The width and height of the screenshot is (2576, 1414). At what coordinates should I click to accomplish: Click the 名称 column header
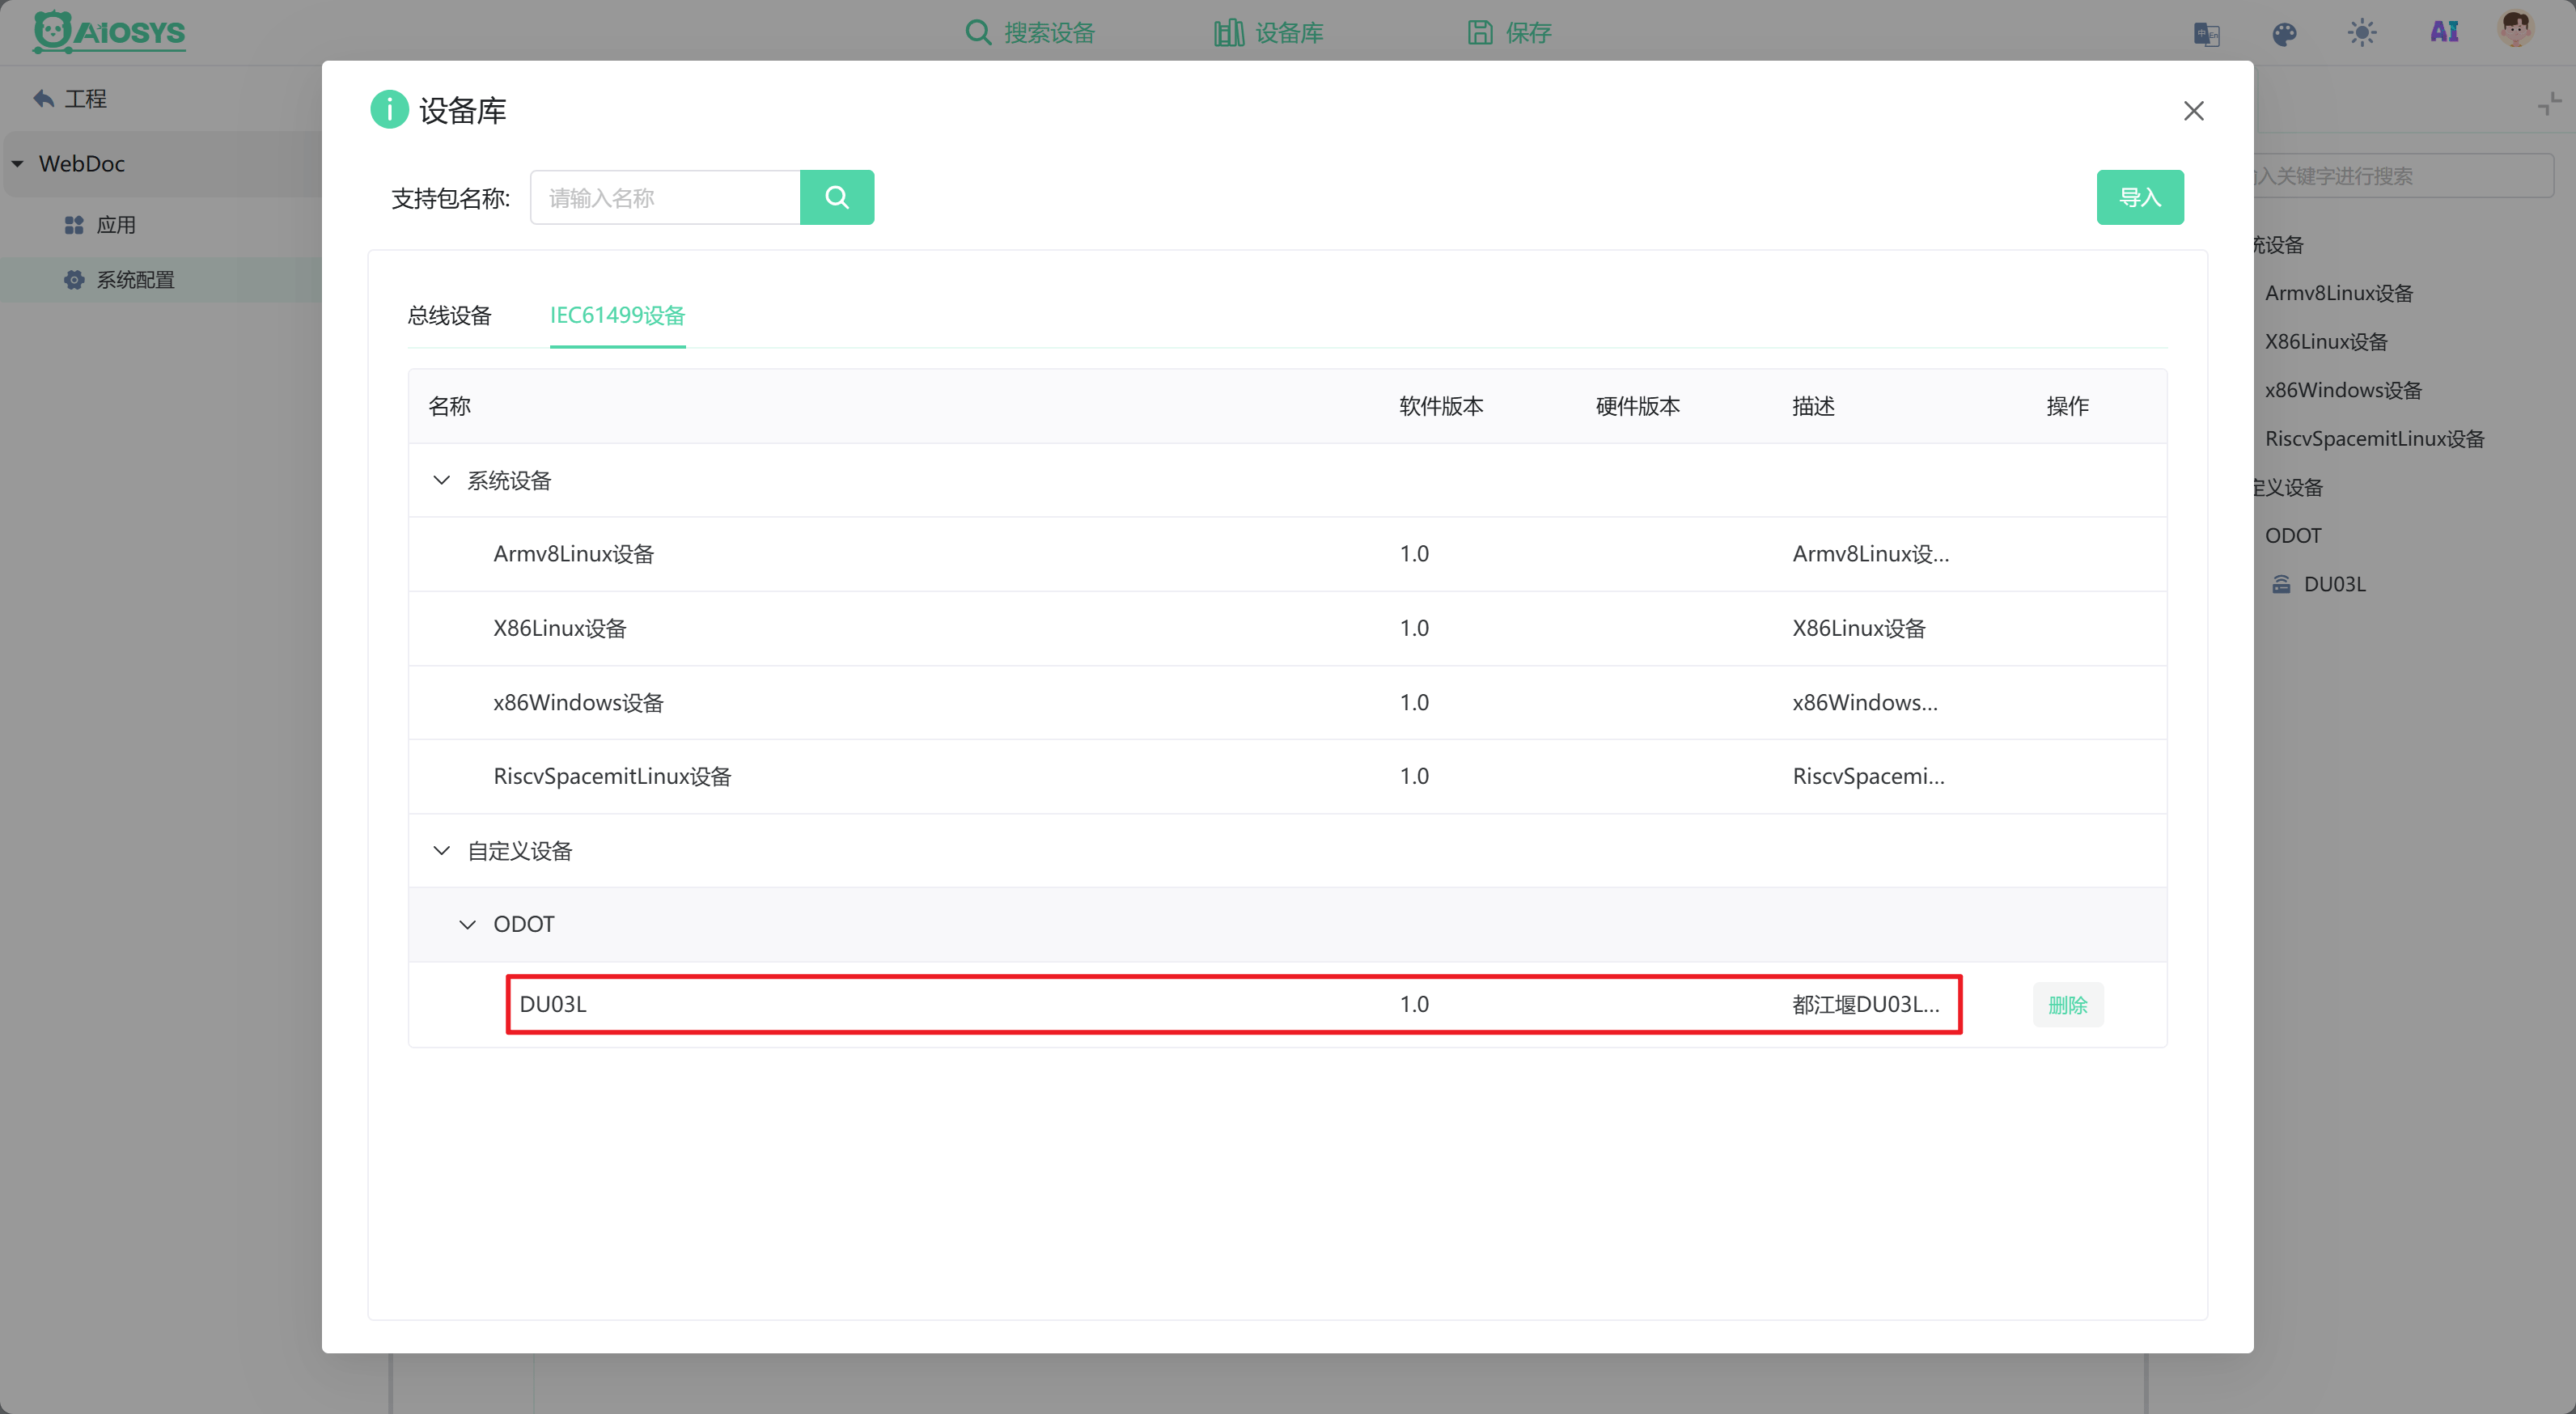[x=449, y=406]
